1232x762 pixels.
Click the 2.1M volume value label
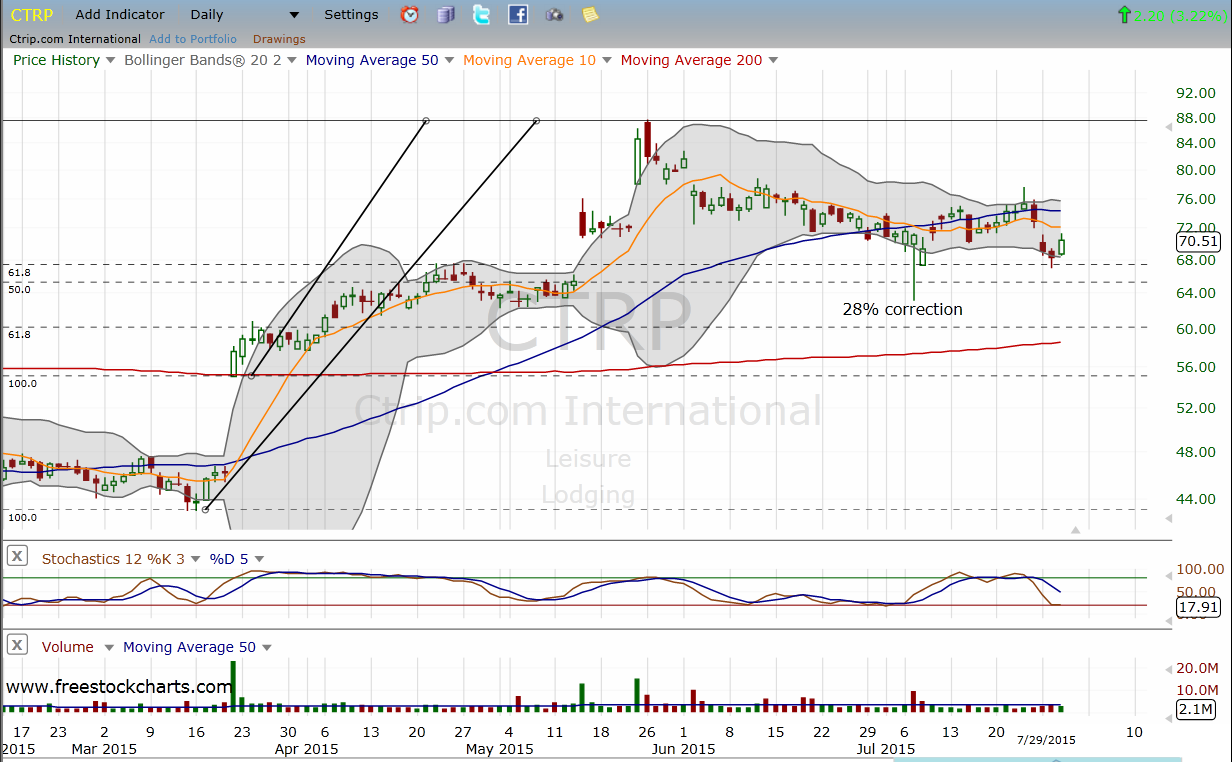(x=1195, y=710)
